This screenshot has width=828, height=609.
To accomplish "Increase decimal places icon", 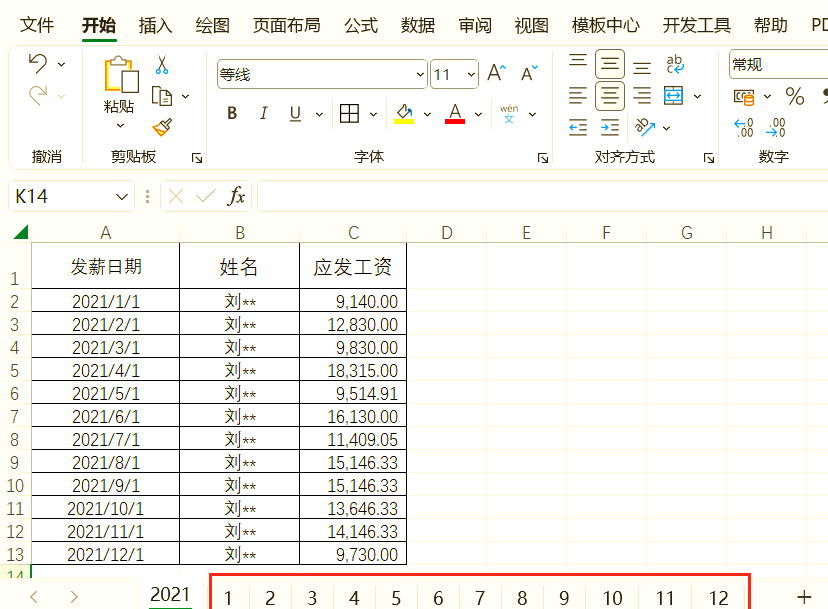I will pyautogui.click(x=744, y=127).
